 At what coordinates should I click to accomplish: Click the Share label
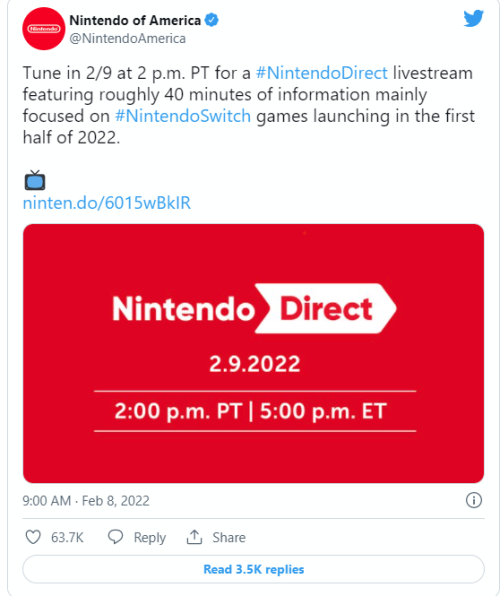coord(229,537)
